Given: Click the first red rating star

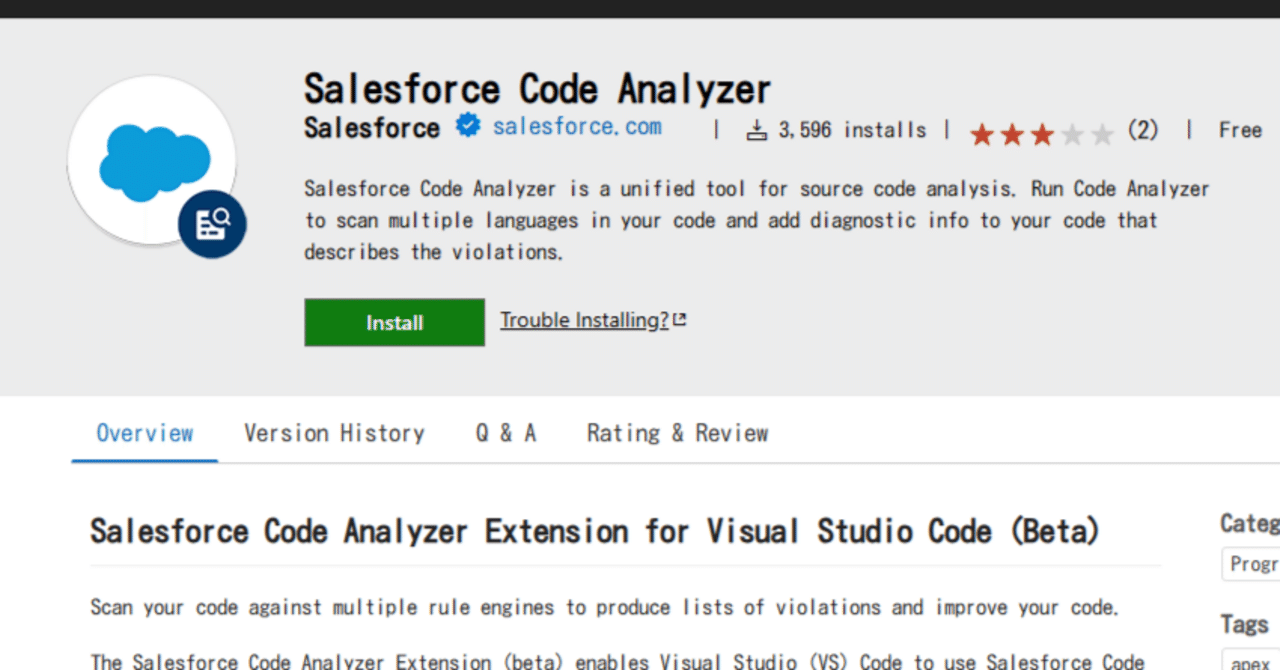Looking at the screenshot, I should pos(983,133).
